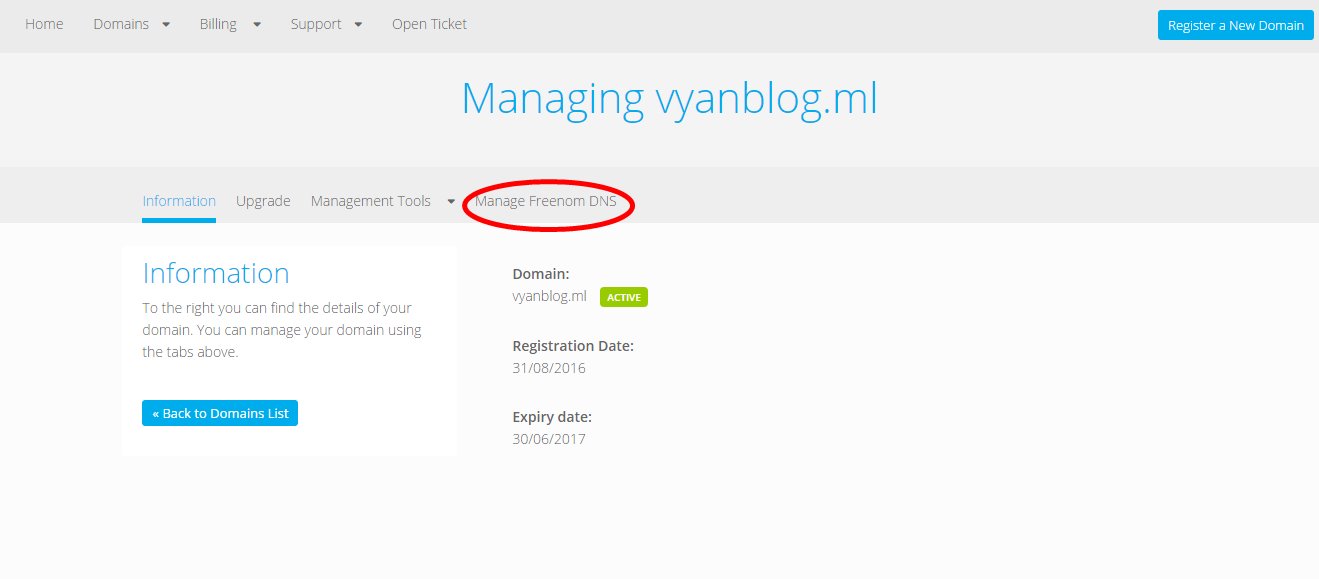
Task: Open the Billing menu
Action: tap(218, 24)
